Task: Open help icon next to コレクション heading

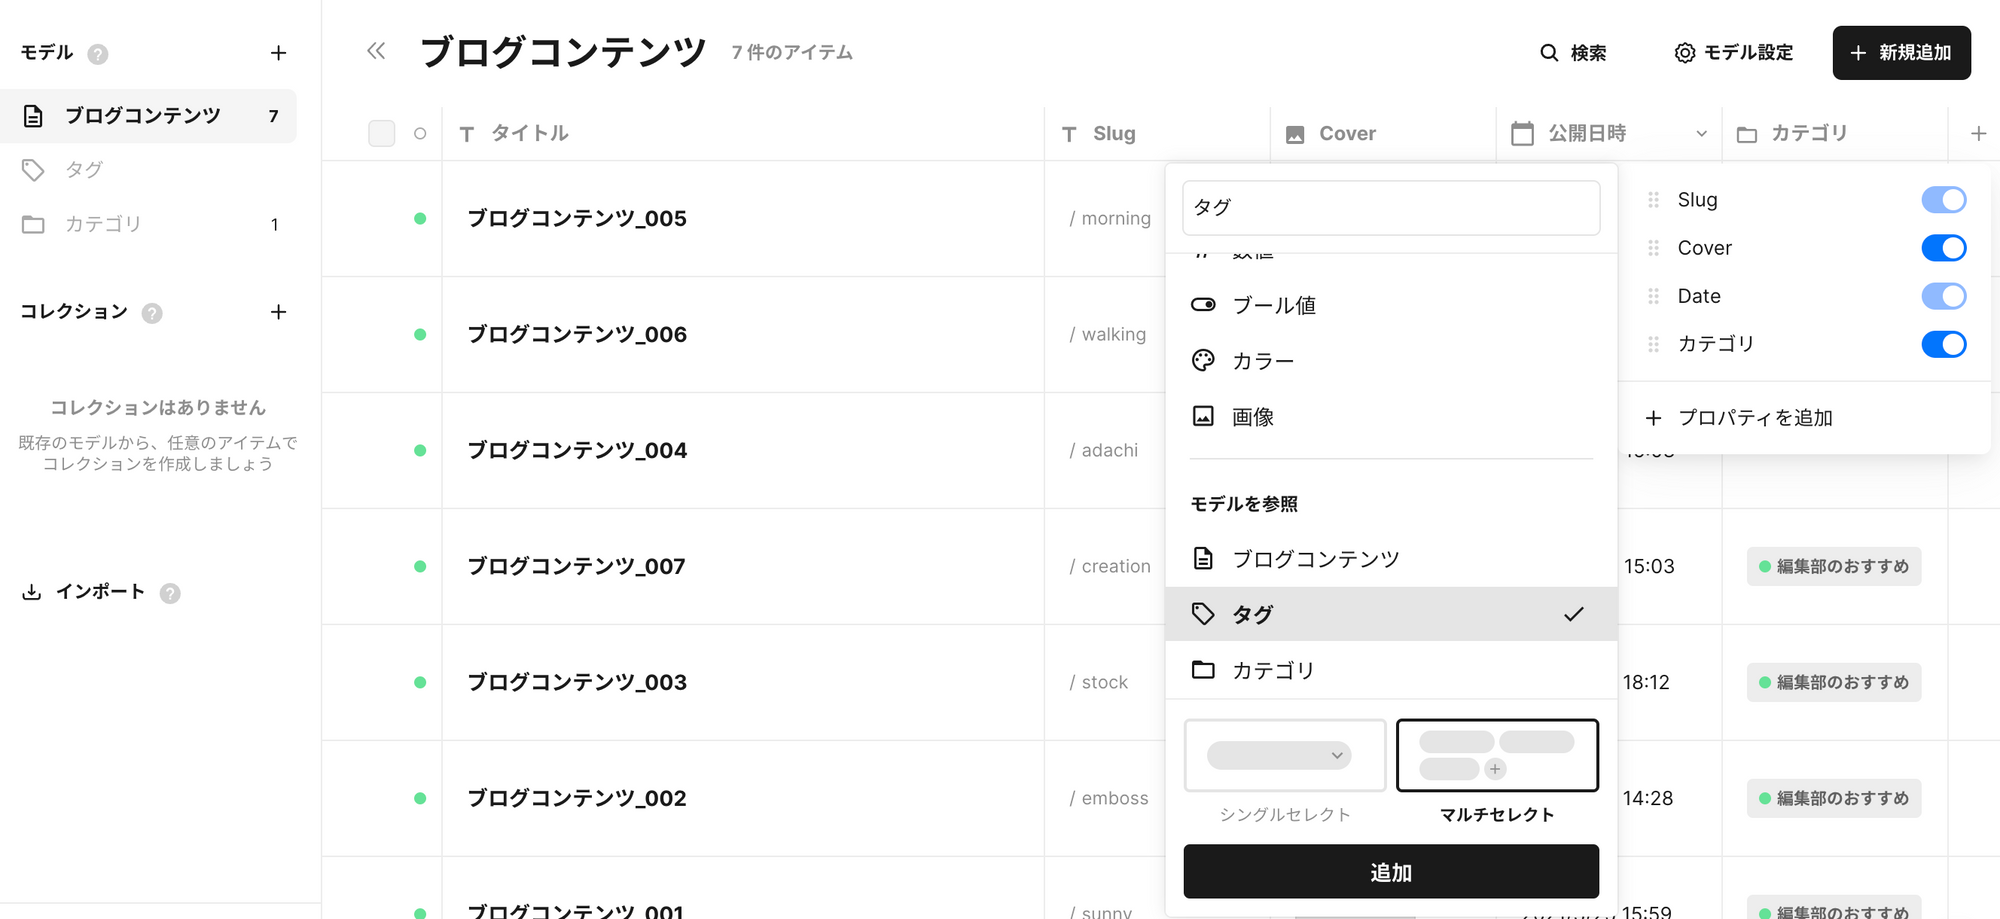Action: point(152,313)
